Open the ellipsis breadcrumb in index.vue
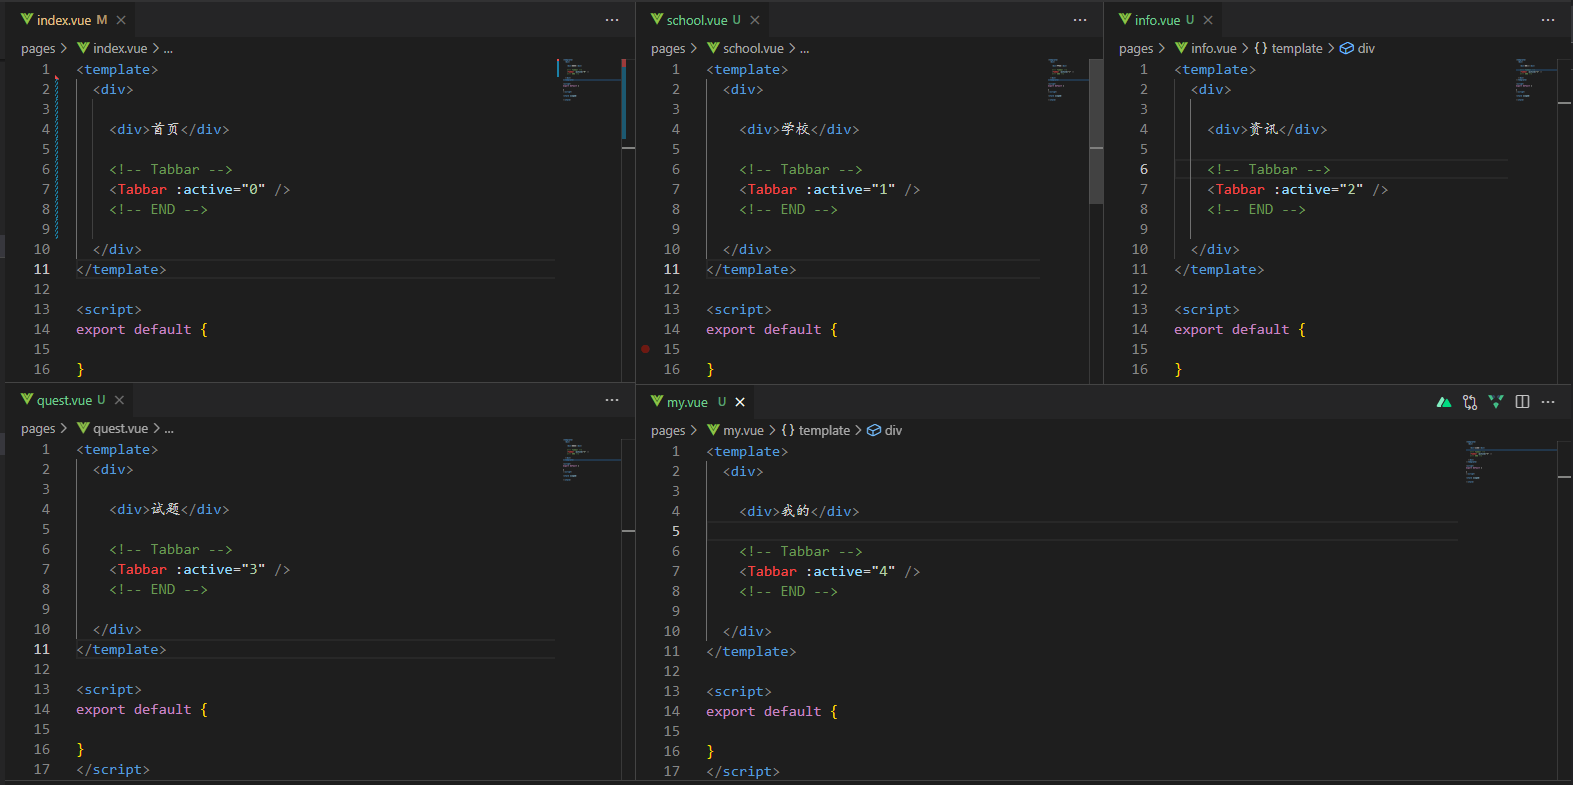The height and width of the screenshot is (785, 1573). point(168,48)
